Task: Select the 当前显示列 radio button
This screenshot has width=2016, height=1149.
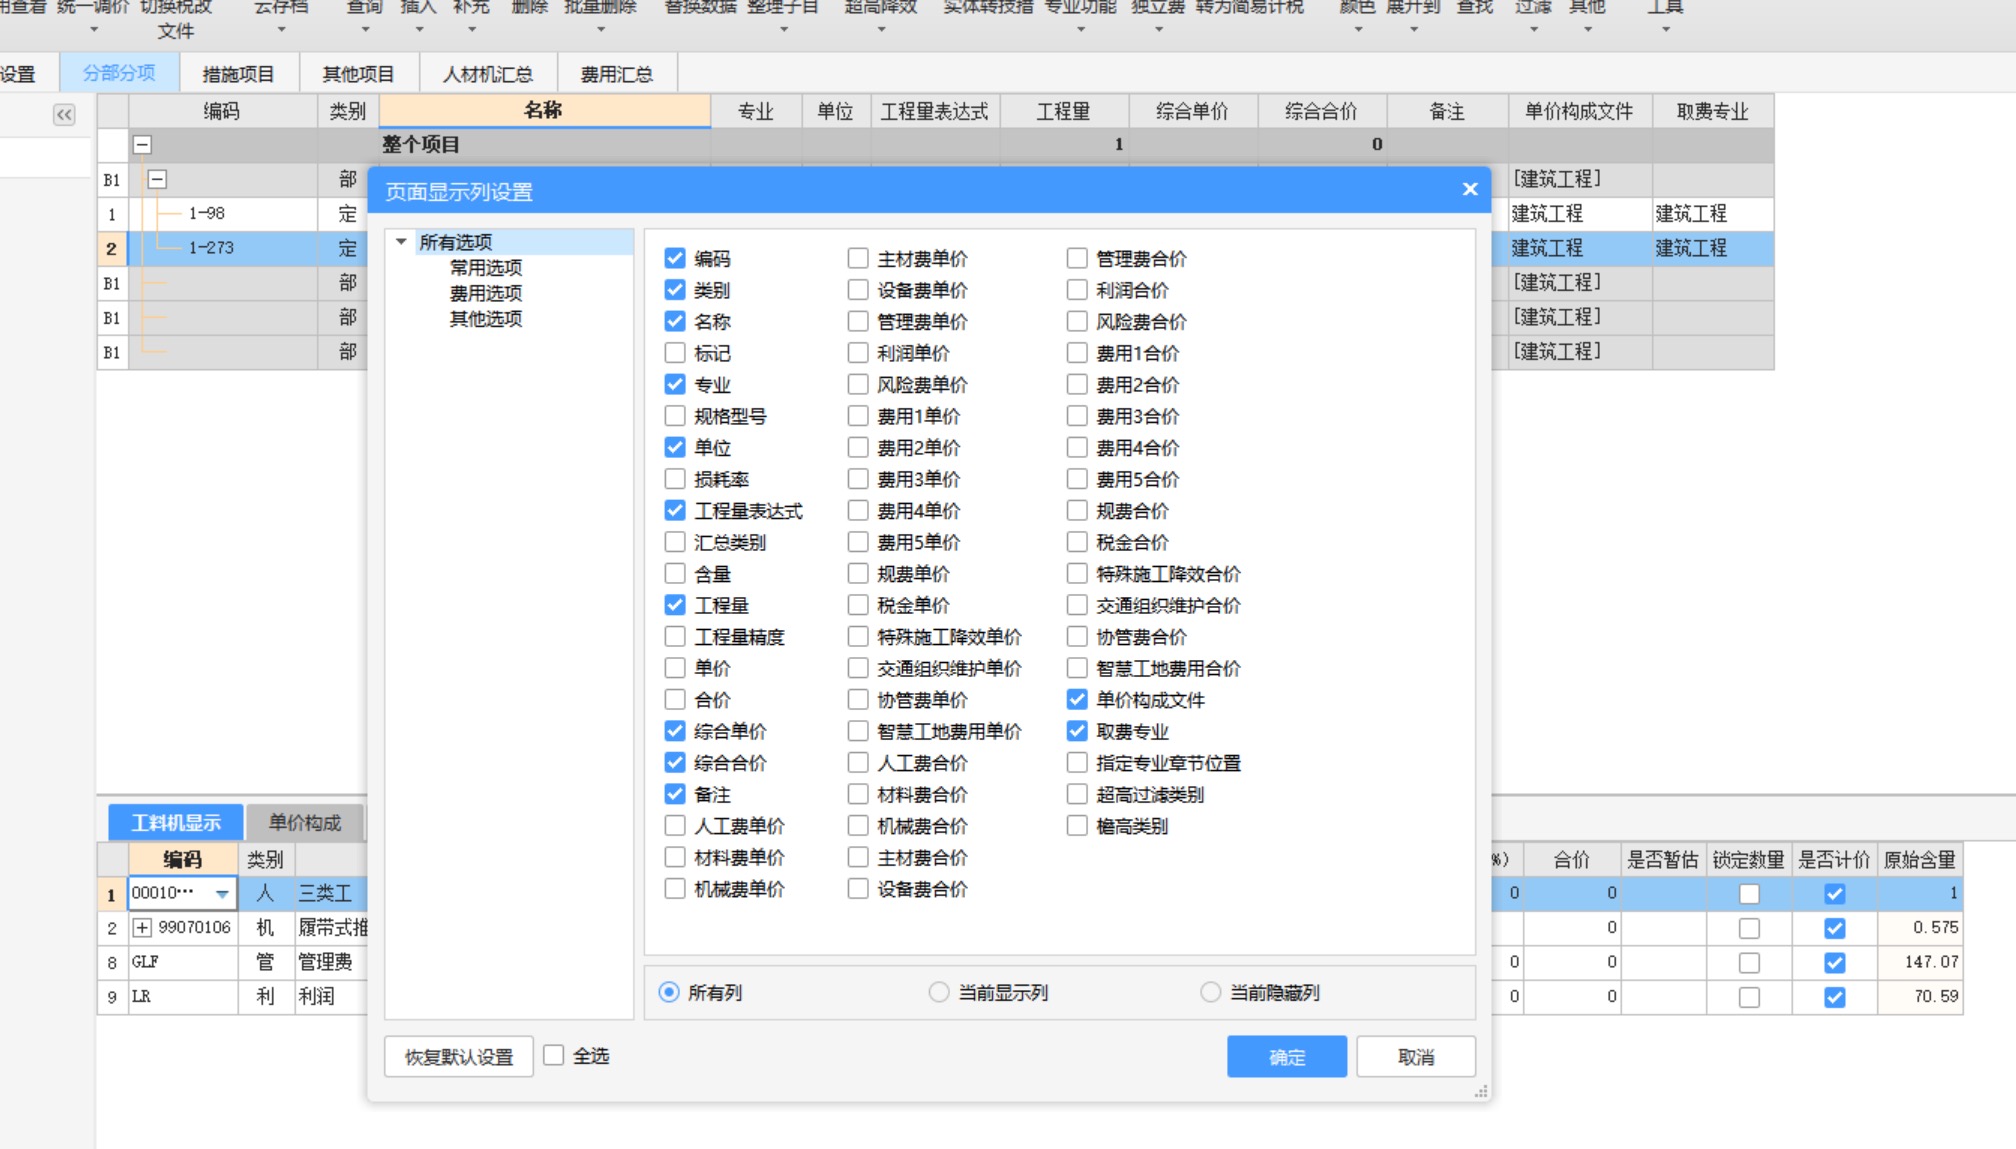Action: point(939,992)
